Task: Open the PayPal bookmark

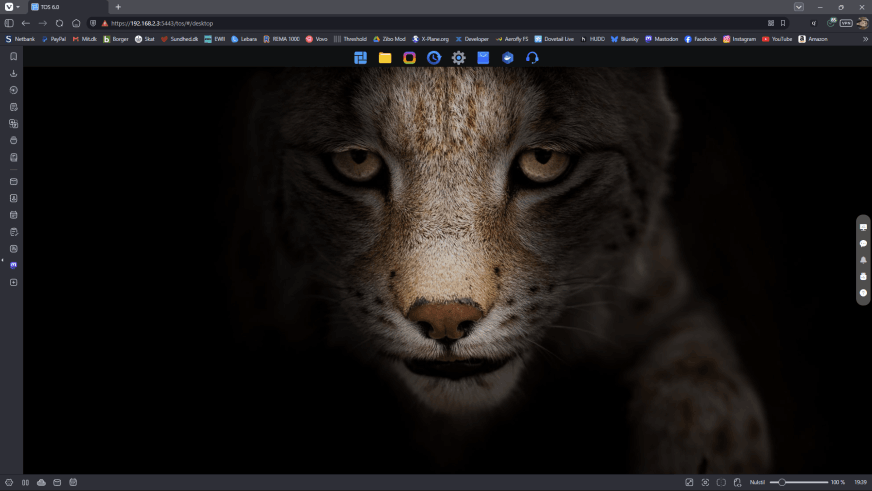Action: tap(53, 39)
